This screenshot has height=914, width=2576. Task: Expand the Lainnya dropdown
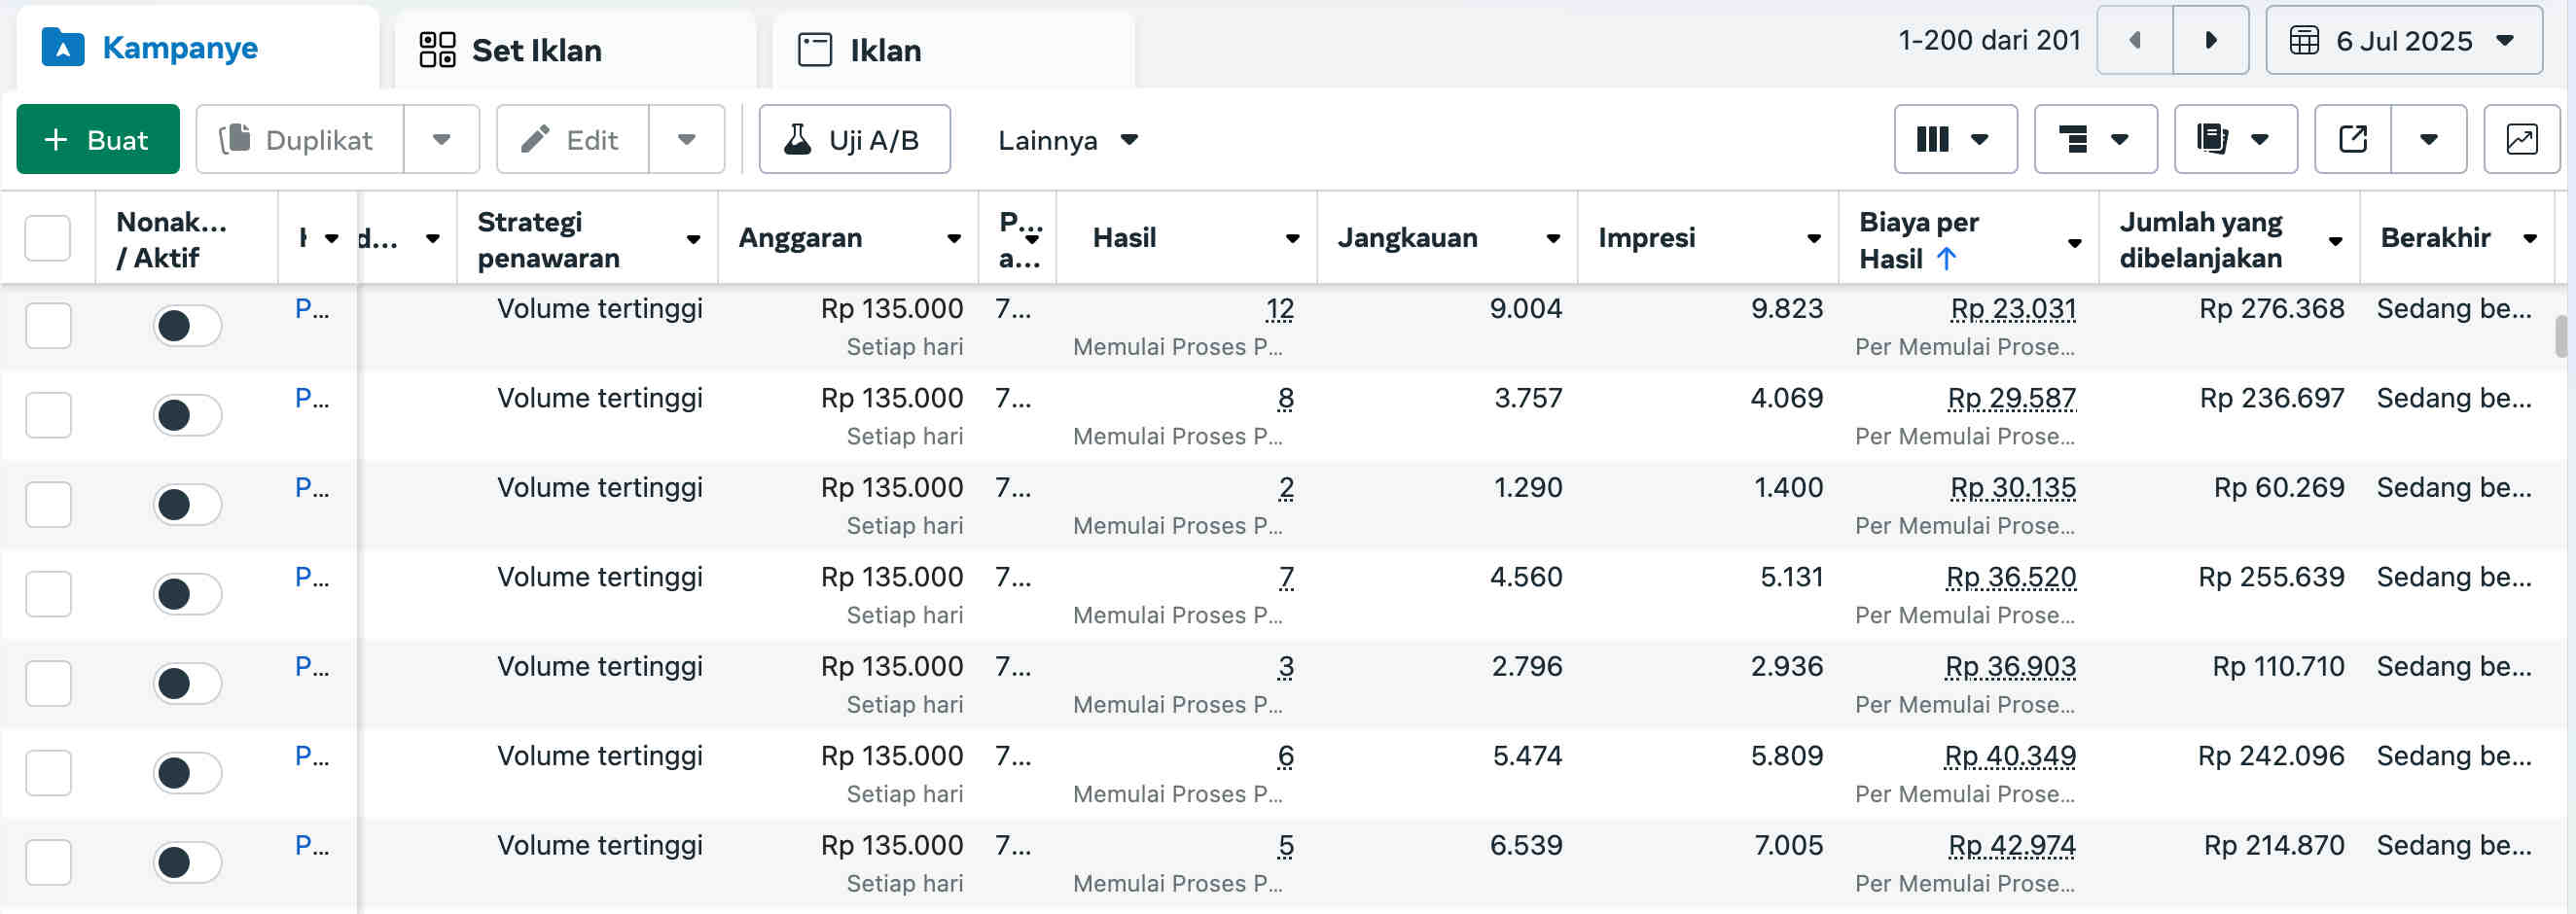coord(1067,140)
